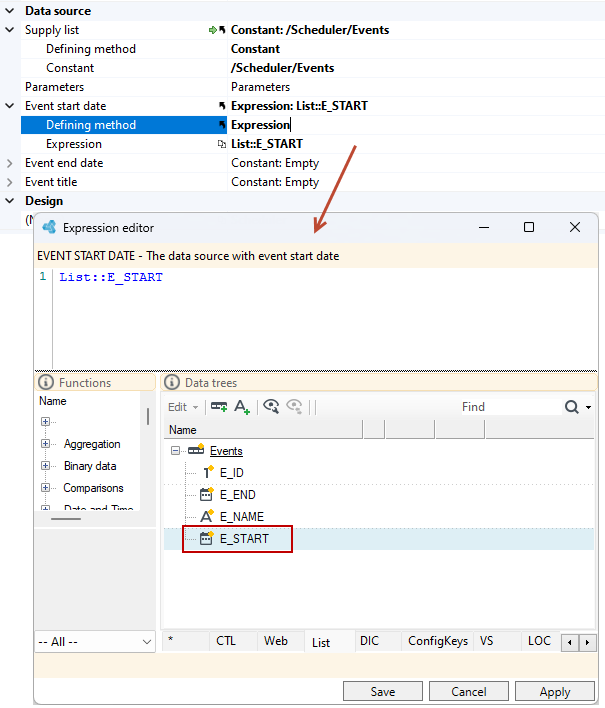
Task: Click the Expression editor app icon
Action: [49, 227]
